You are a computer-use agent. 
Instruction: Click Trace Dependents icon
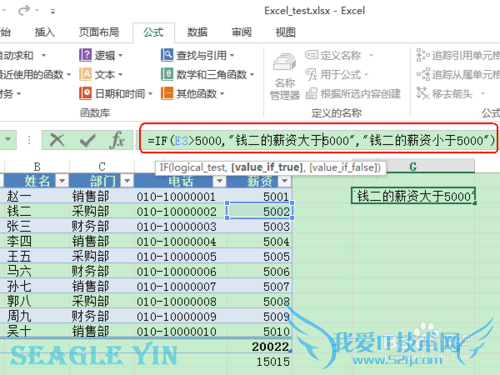click(x=423, y=74)
